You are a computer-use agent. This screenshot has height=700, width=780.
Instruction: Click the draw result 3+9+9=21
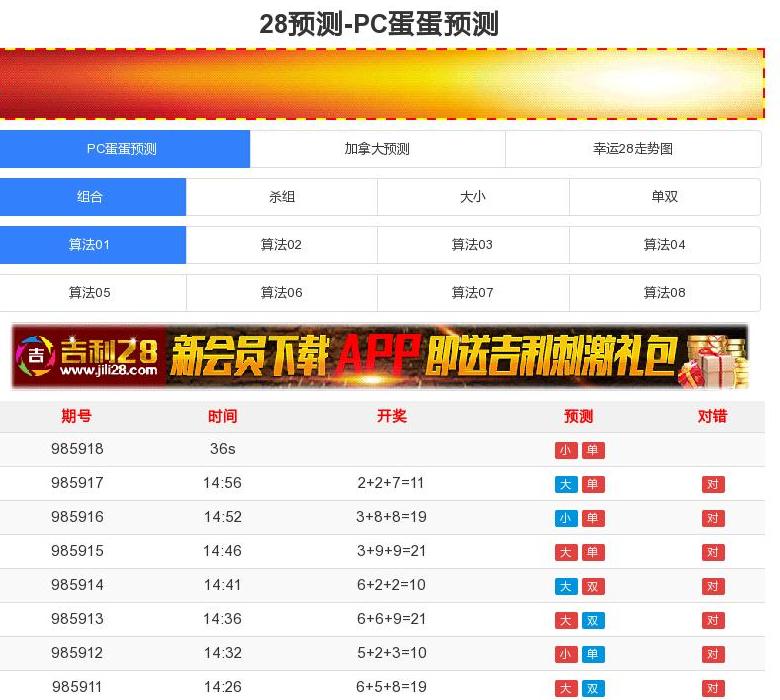391,551
